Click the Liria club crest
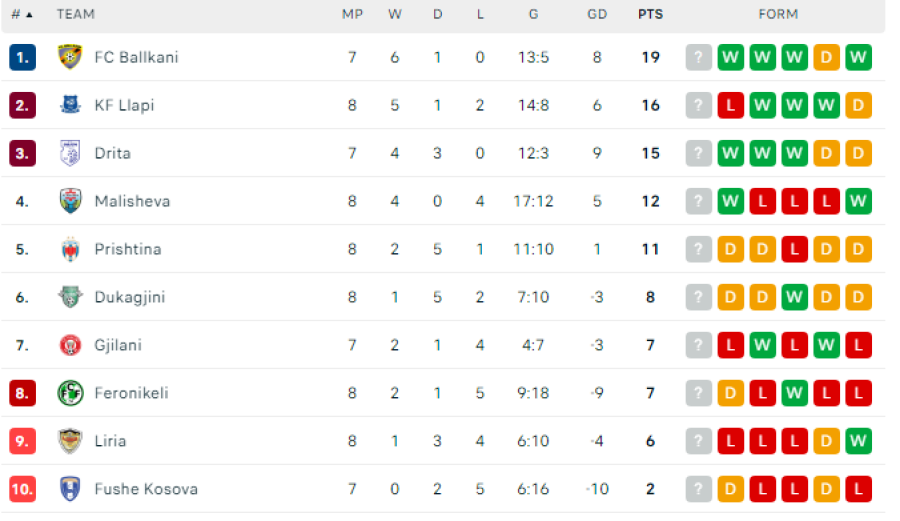The image size is (900, 521). pos(70,441)
